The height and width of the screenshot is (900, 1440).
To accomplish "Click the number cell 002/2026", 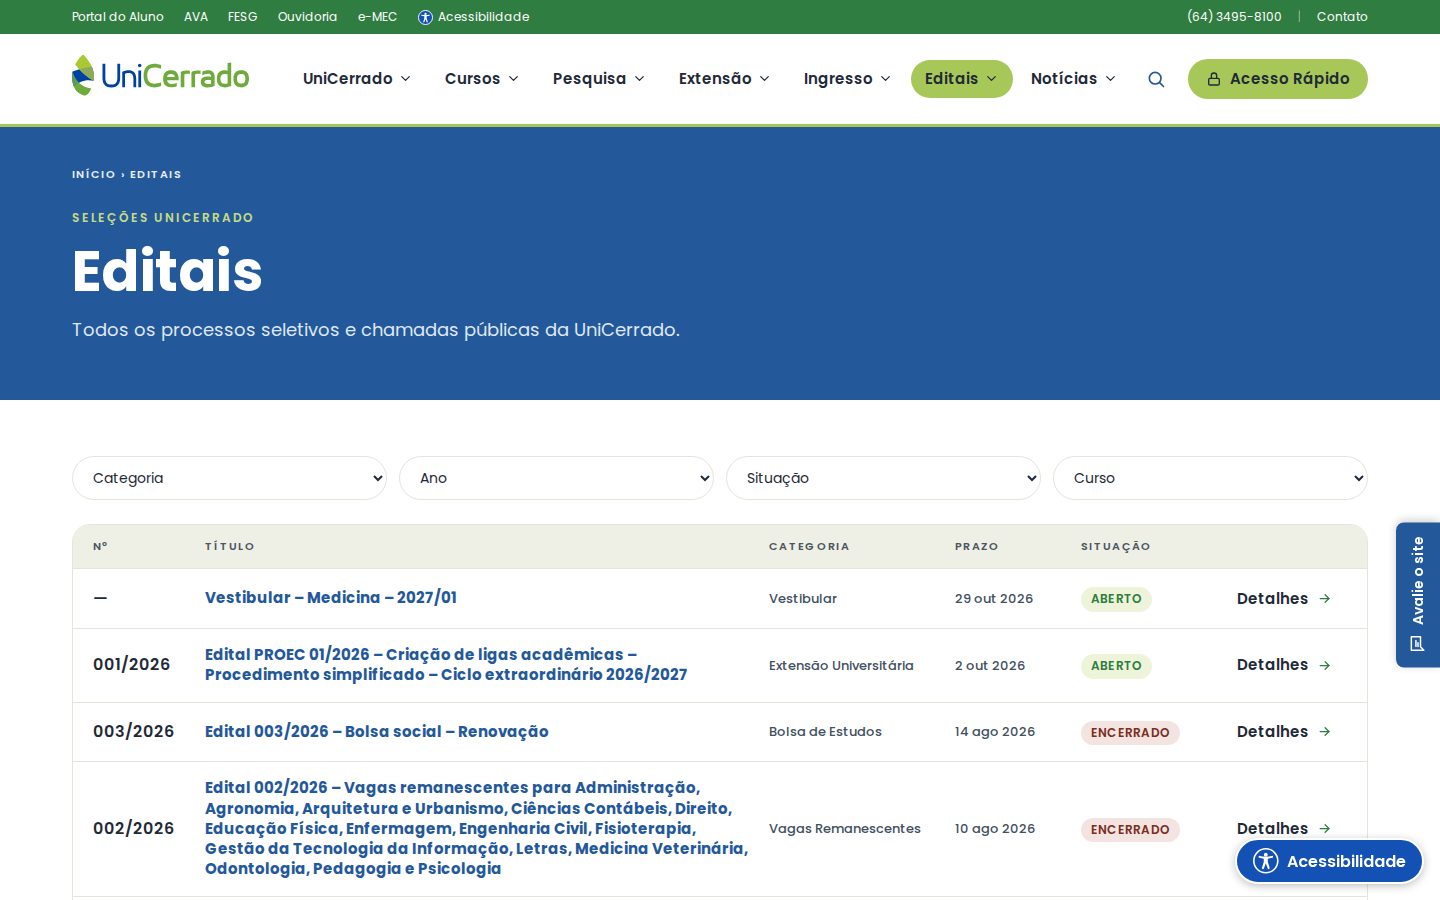I will (133, 828).
